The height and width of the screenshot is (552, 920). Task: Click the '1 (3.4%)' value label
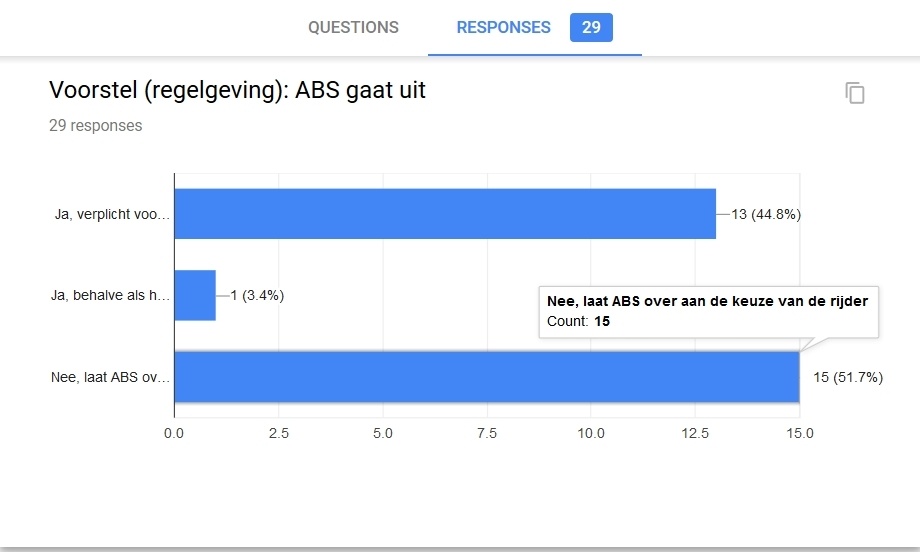pos(257,295)
